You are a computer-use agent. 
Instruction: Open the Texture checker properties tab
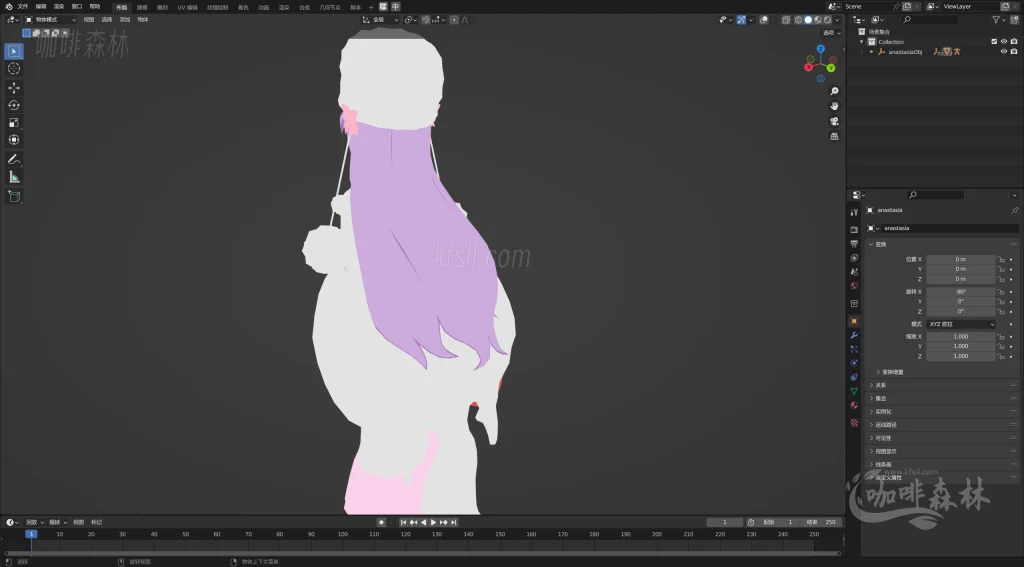(x=854, y=423)
